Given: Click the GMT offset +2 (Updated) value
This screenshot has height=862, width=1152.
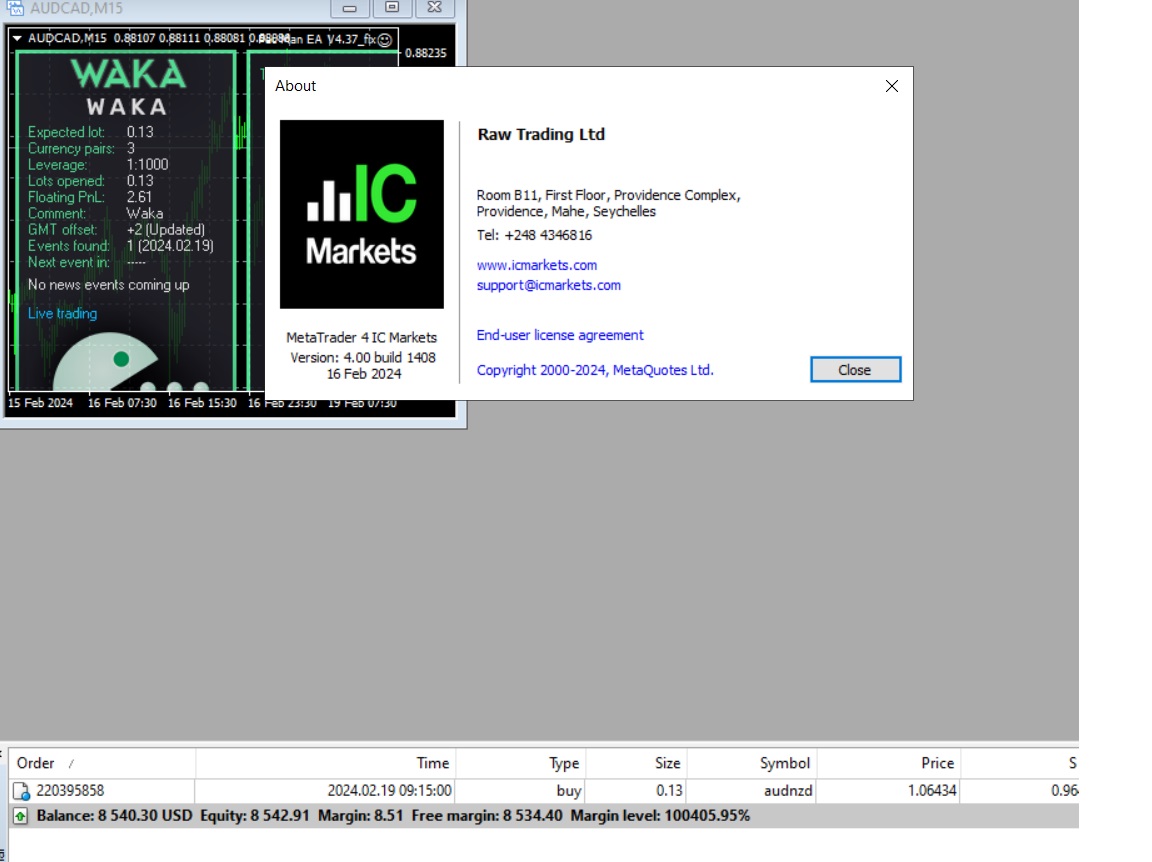Looking at the screenshot, I should pyautogui.click(x=165, y=229).
